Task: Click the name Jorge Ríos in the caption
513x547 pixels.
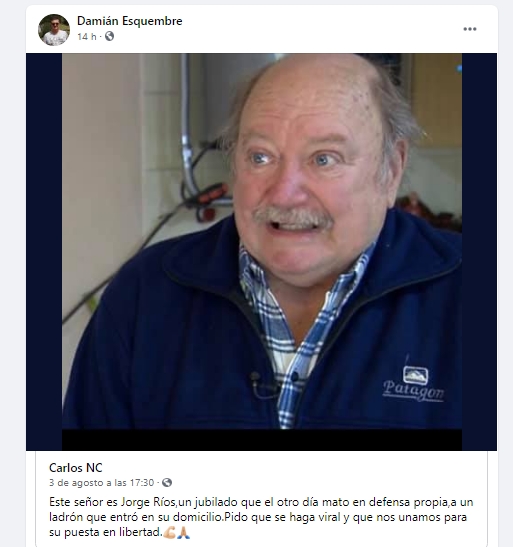Action: click(x=148, y=502)
